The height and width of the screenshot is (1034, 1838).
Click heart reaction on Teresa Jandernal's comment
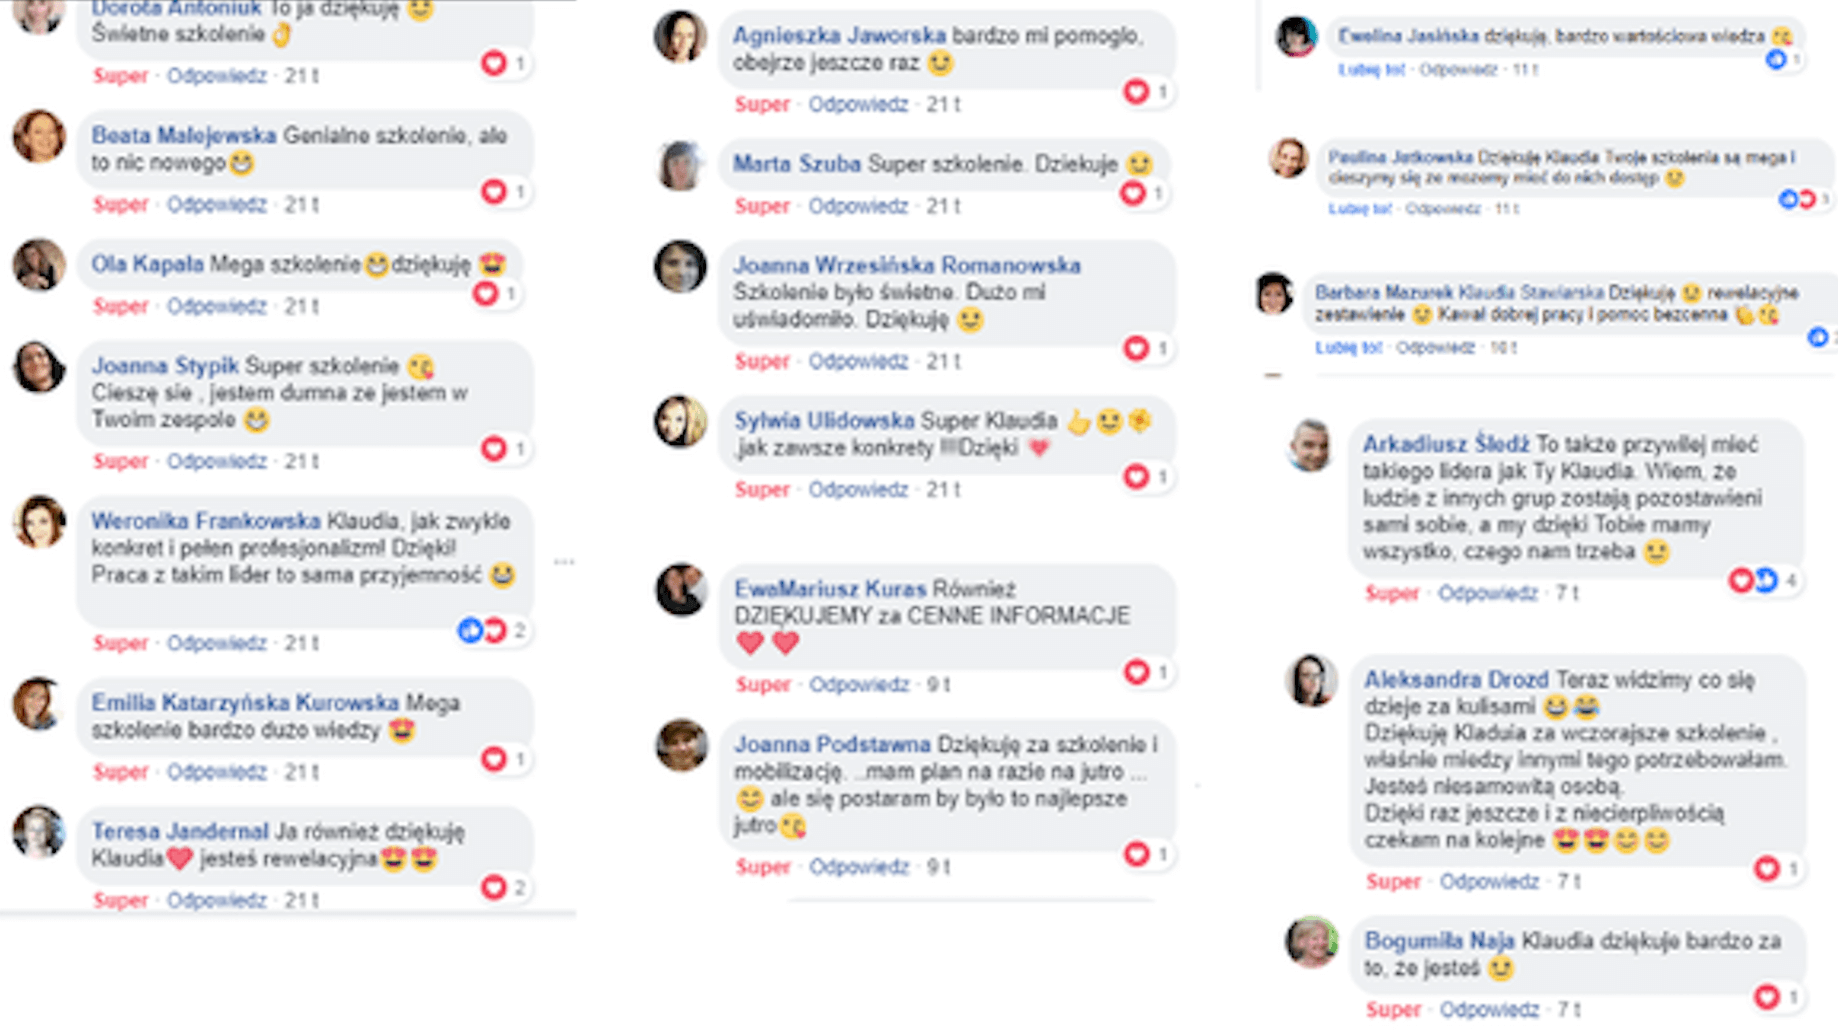click(494, 887)
